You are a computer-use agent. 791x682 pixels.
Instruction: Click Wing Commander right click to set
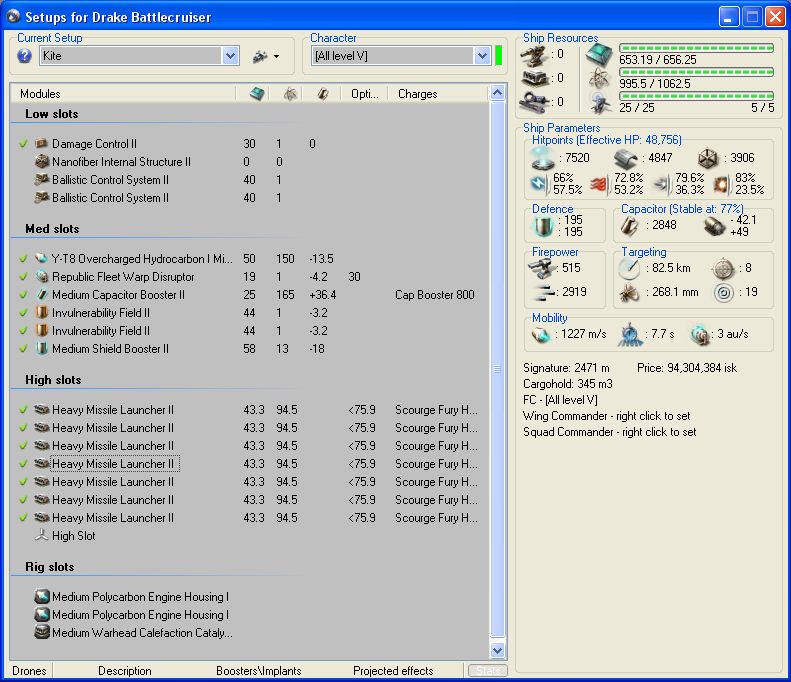pos(606,416)
